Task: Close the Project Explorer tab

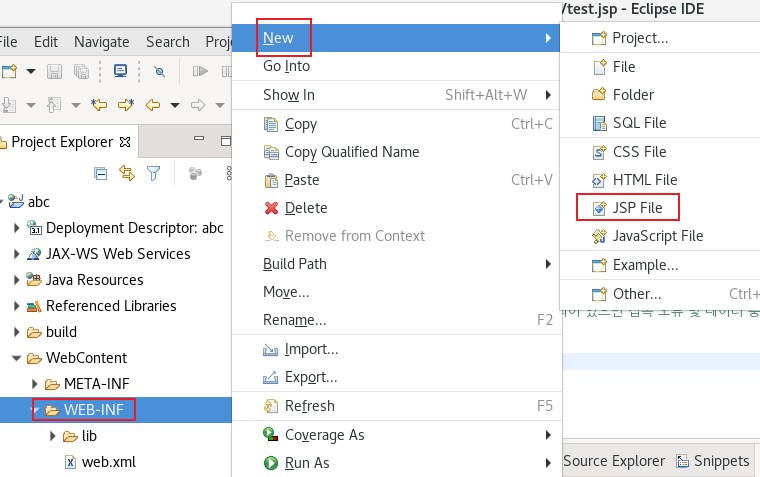Action: click(x=125, y=142)
